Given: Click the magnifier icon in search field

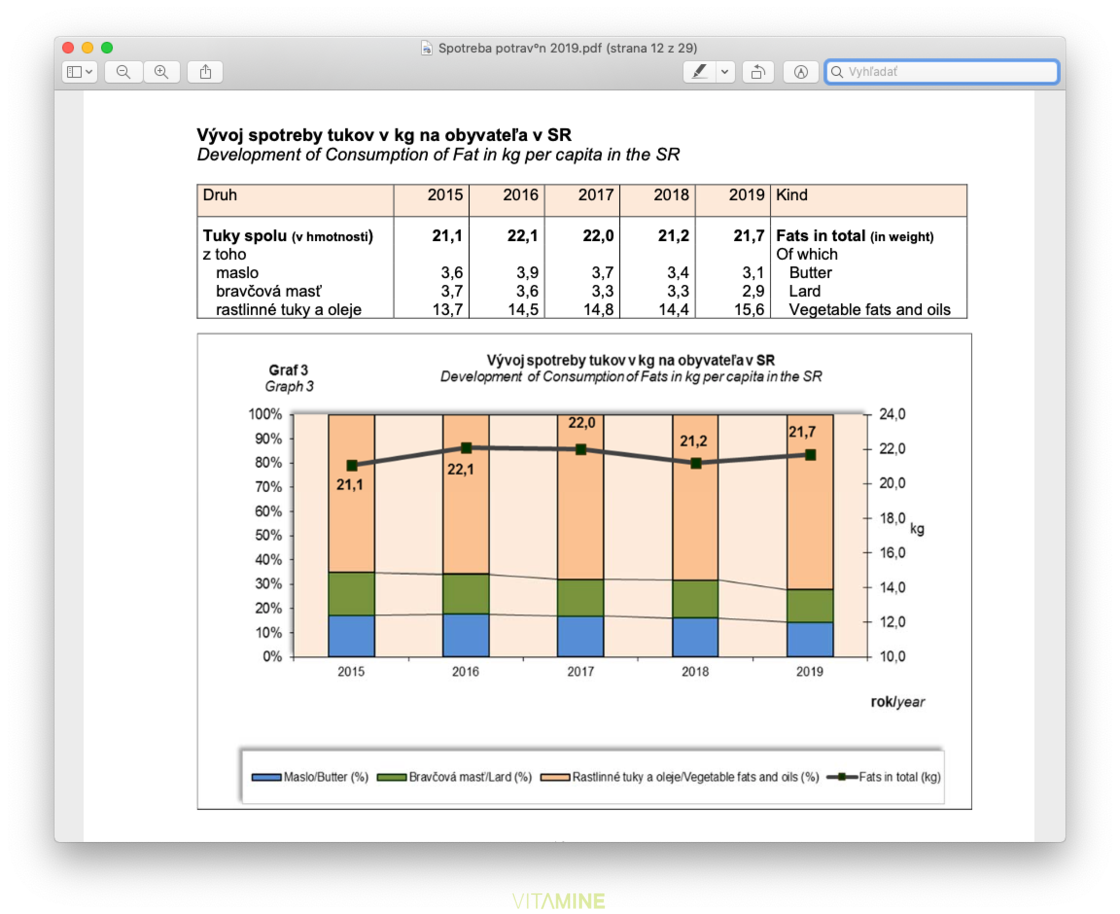Looking at the screenshot, I should click(x=837, y=71).
